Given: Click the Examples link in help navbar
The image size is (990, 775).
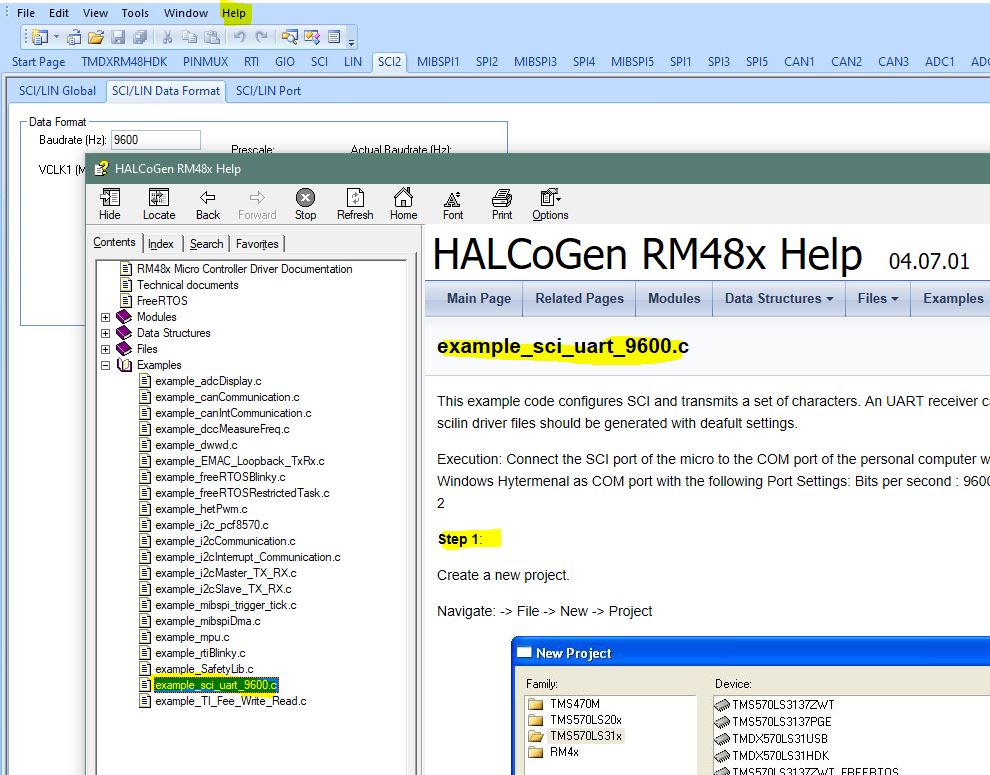Looking at the screenshot, I should point(953,298).
